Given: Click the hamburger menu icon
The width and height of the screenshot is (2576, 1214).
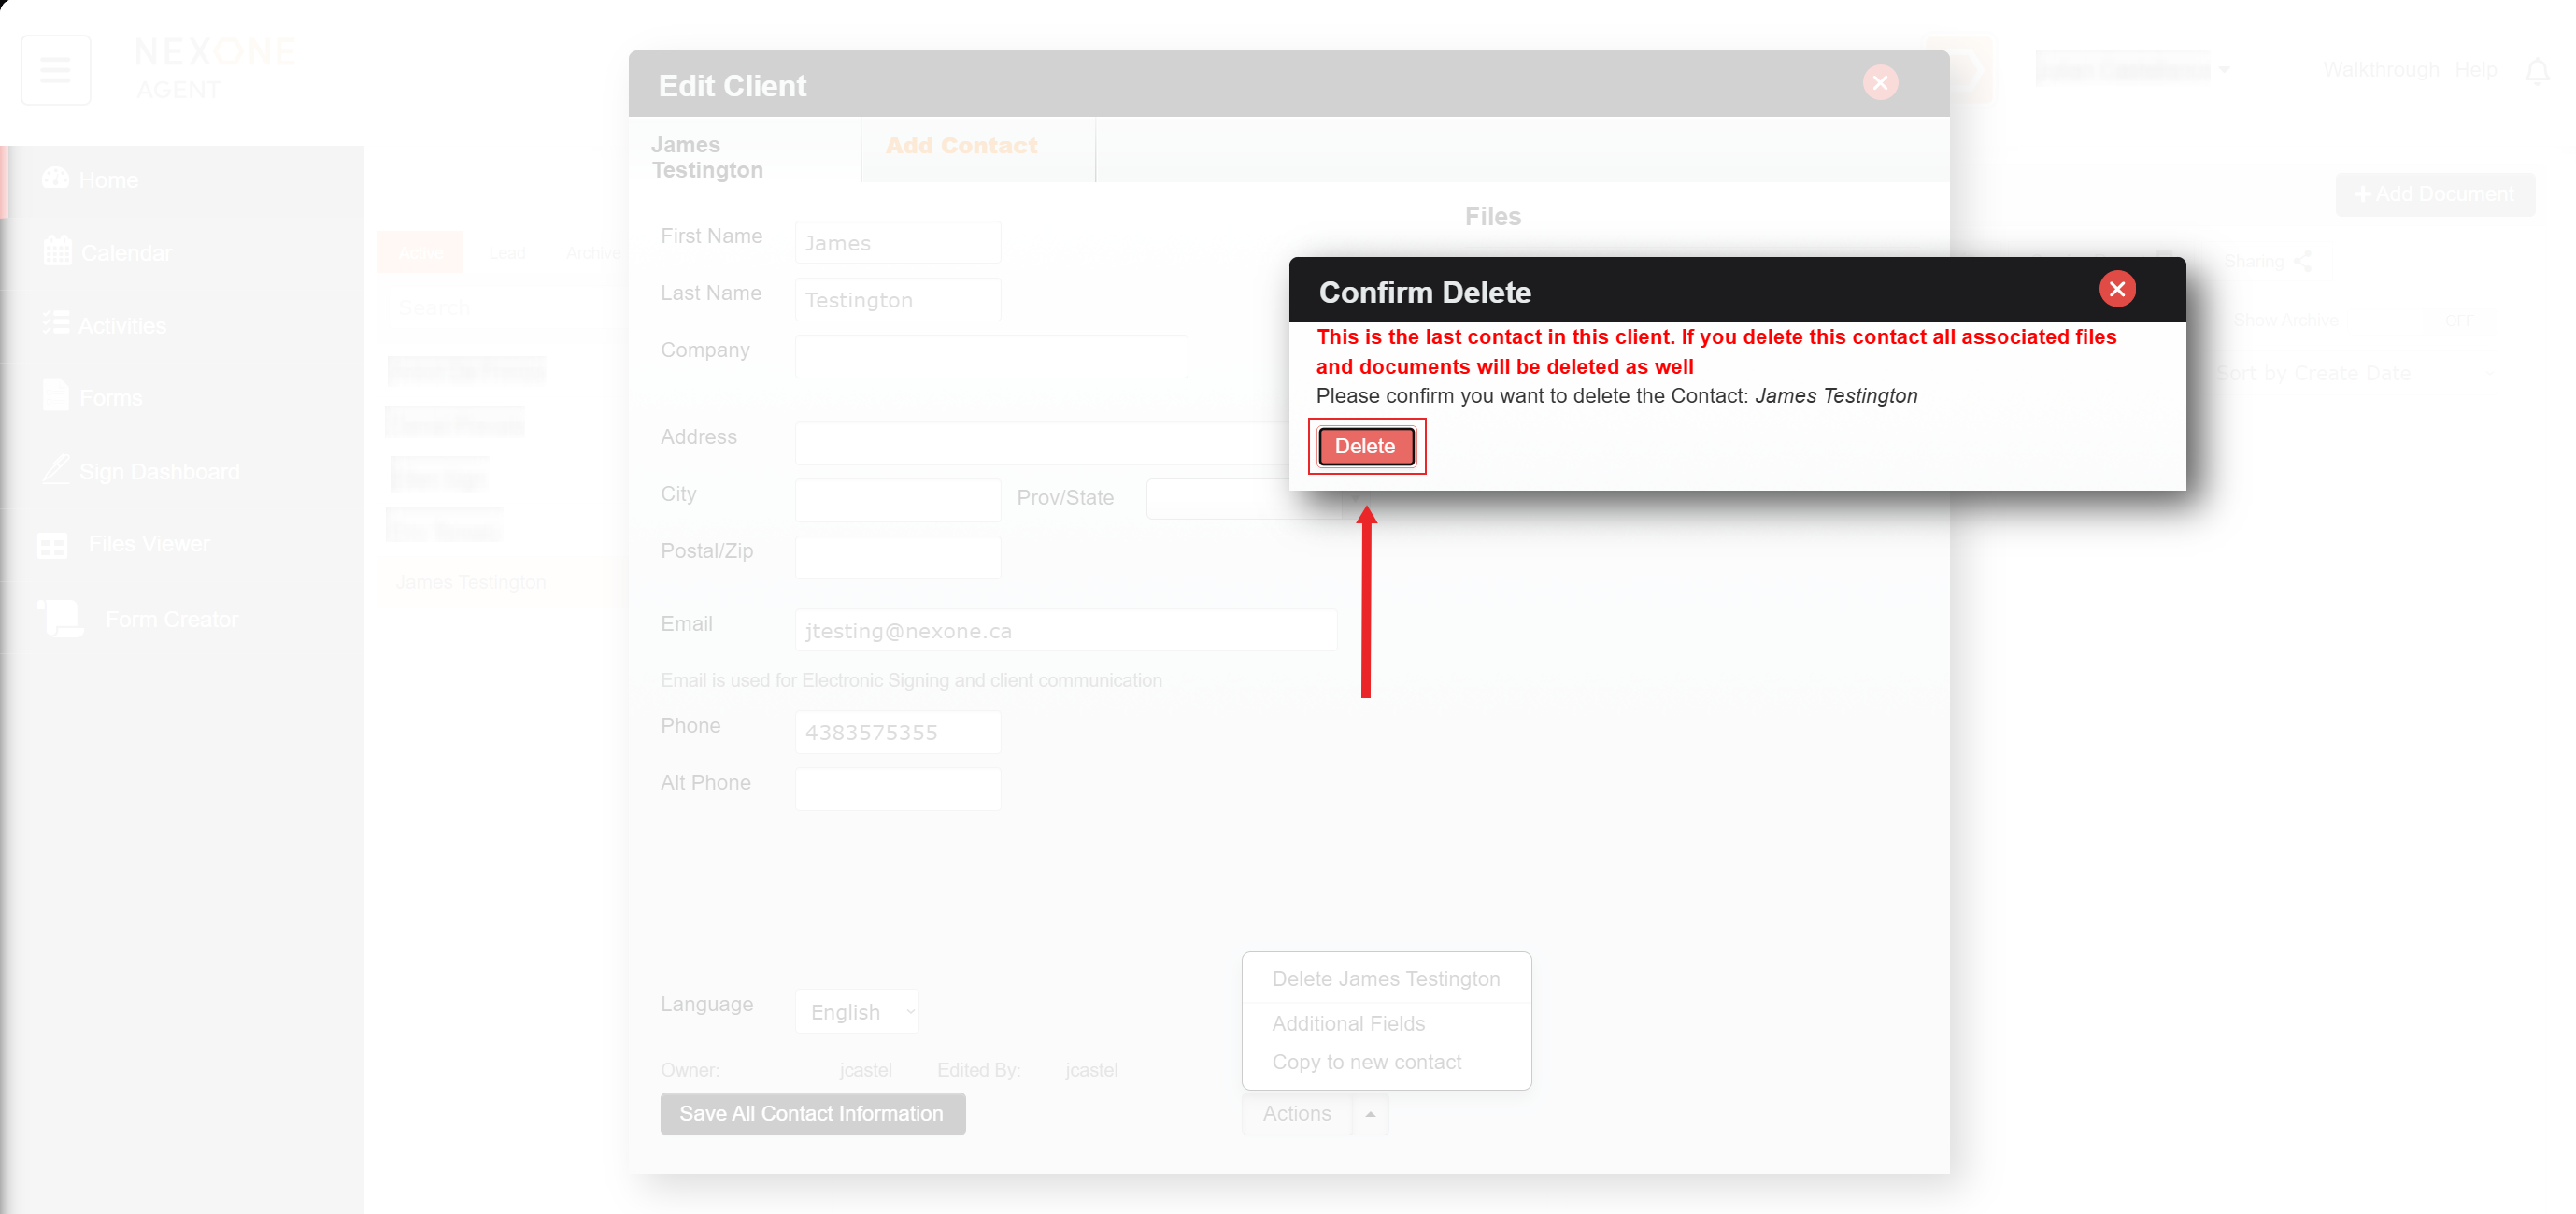Looking at the screenshot, I should pyautogui.click(x=55, y=70).
